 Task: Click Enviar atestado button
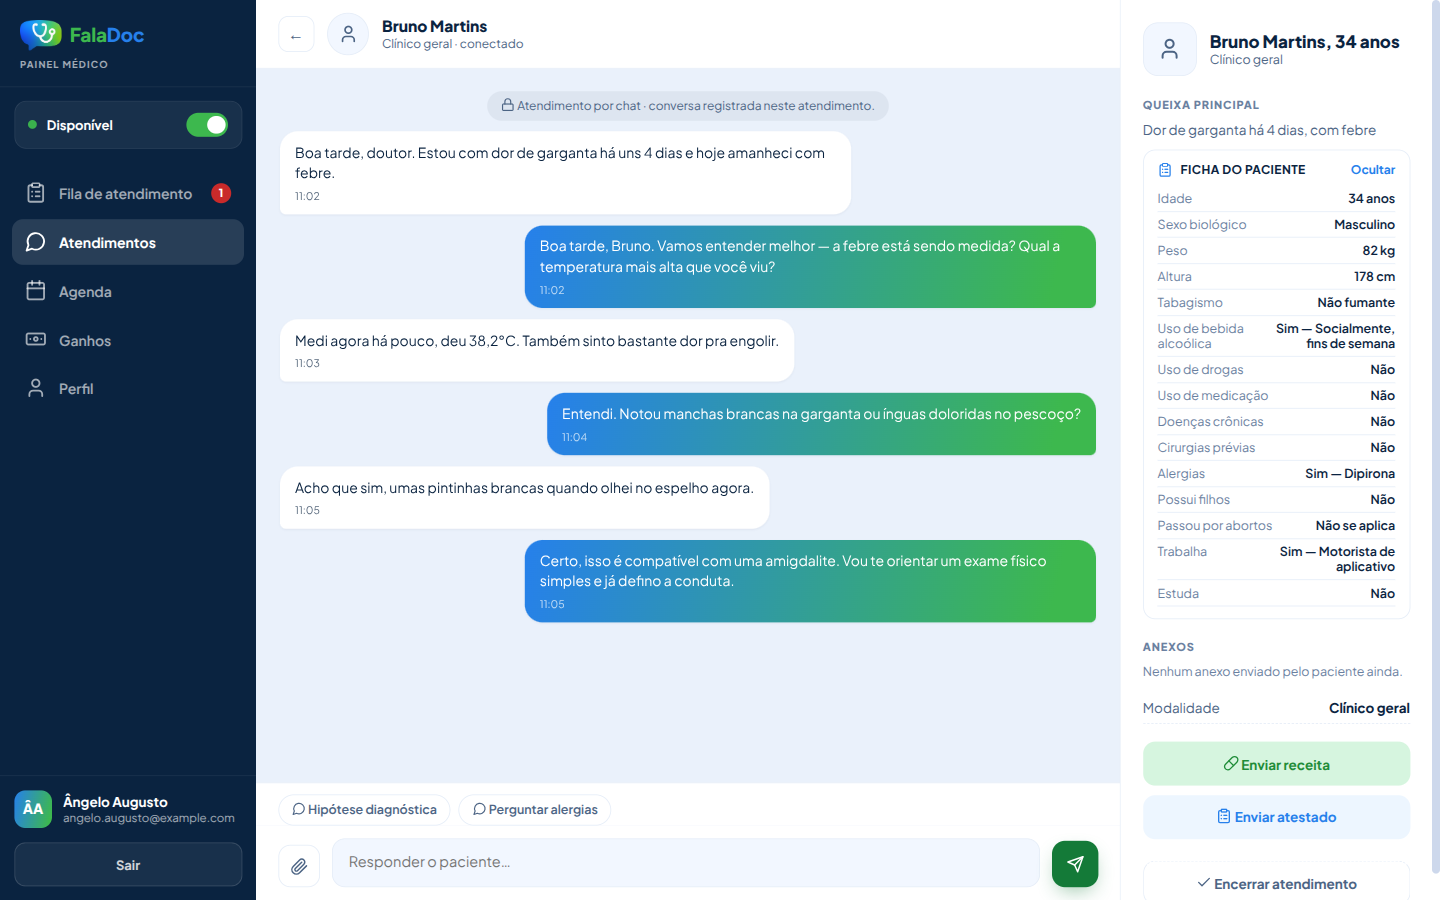1276,817
